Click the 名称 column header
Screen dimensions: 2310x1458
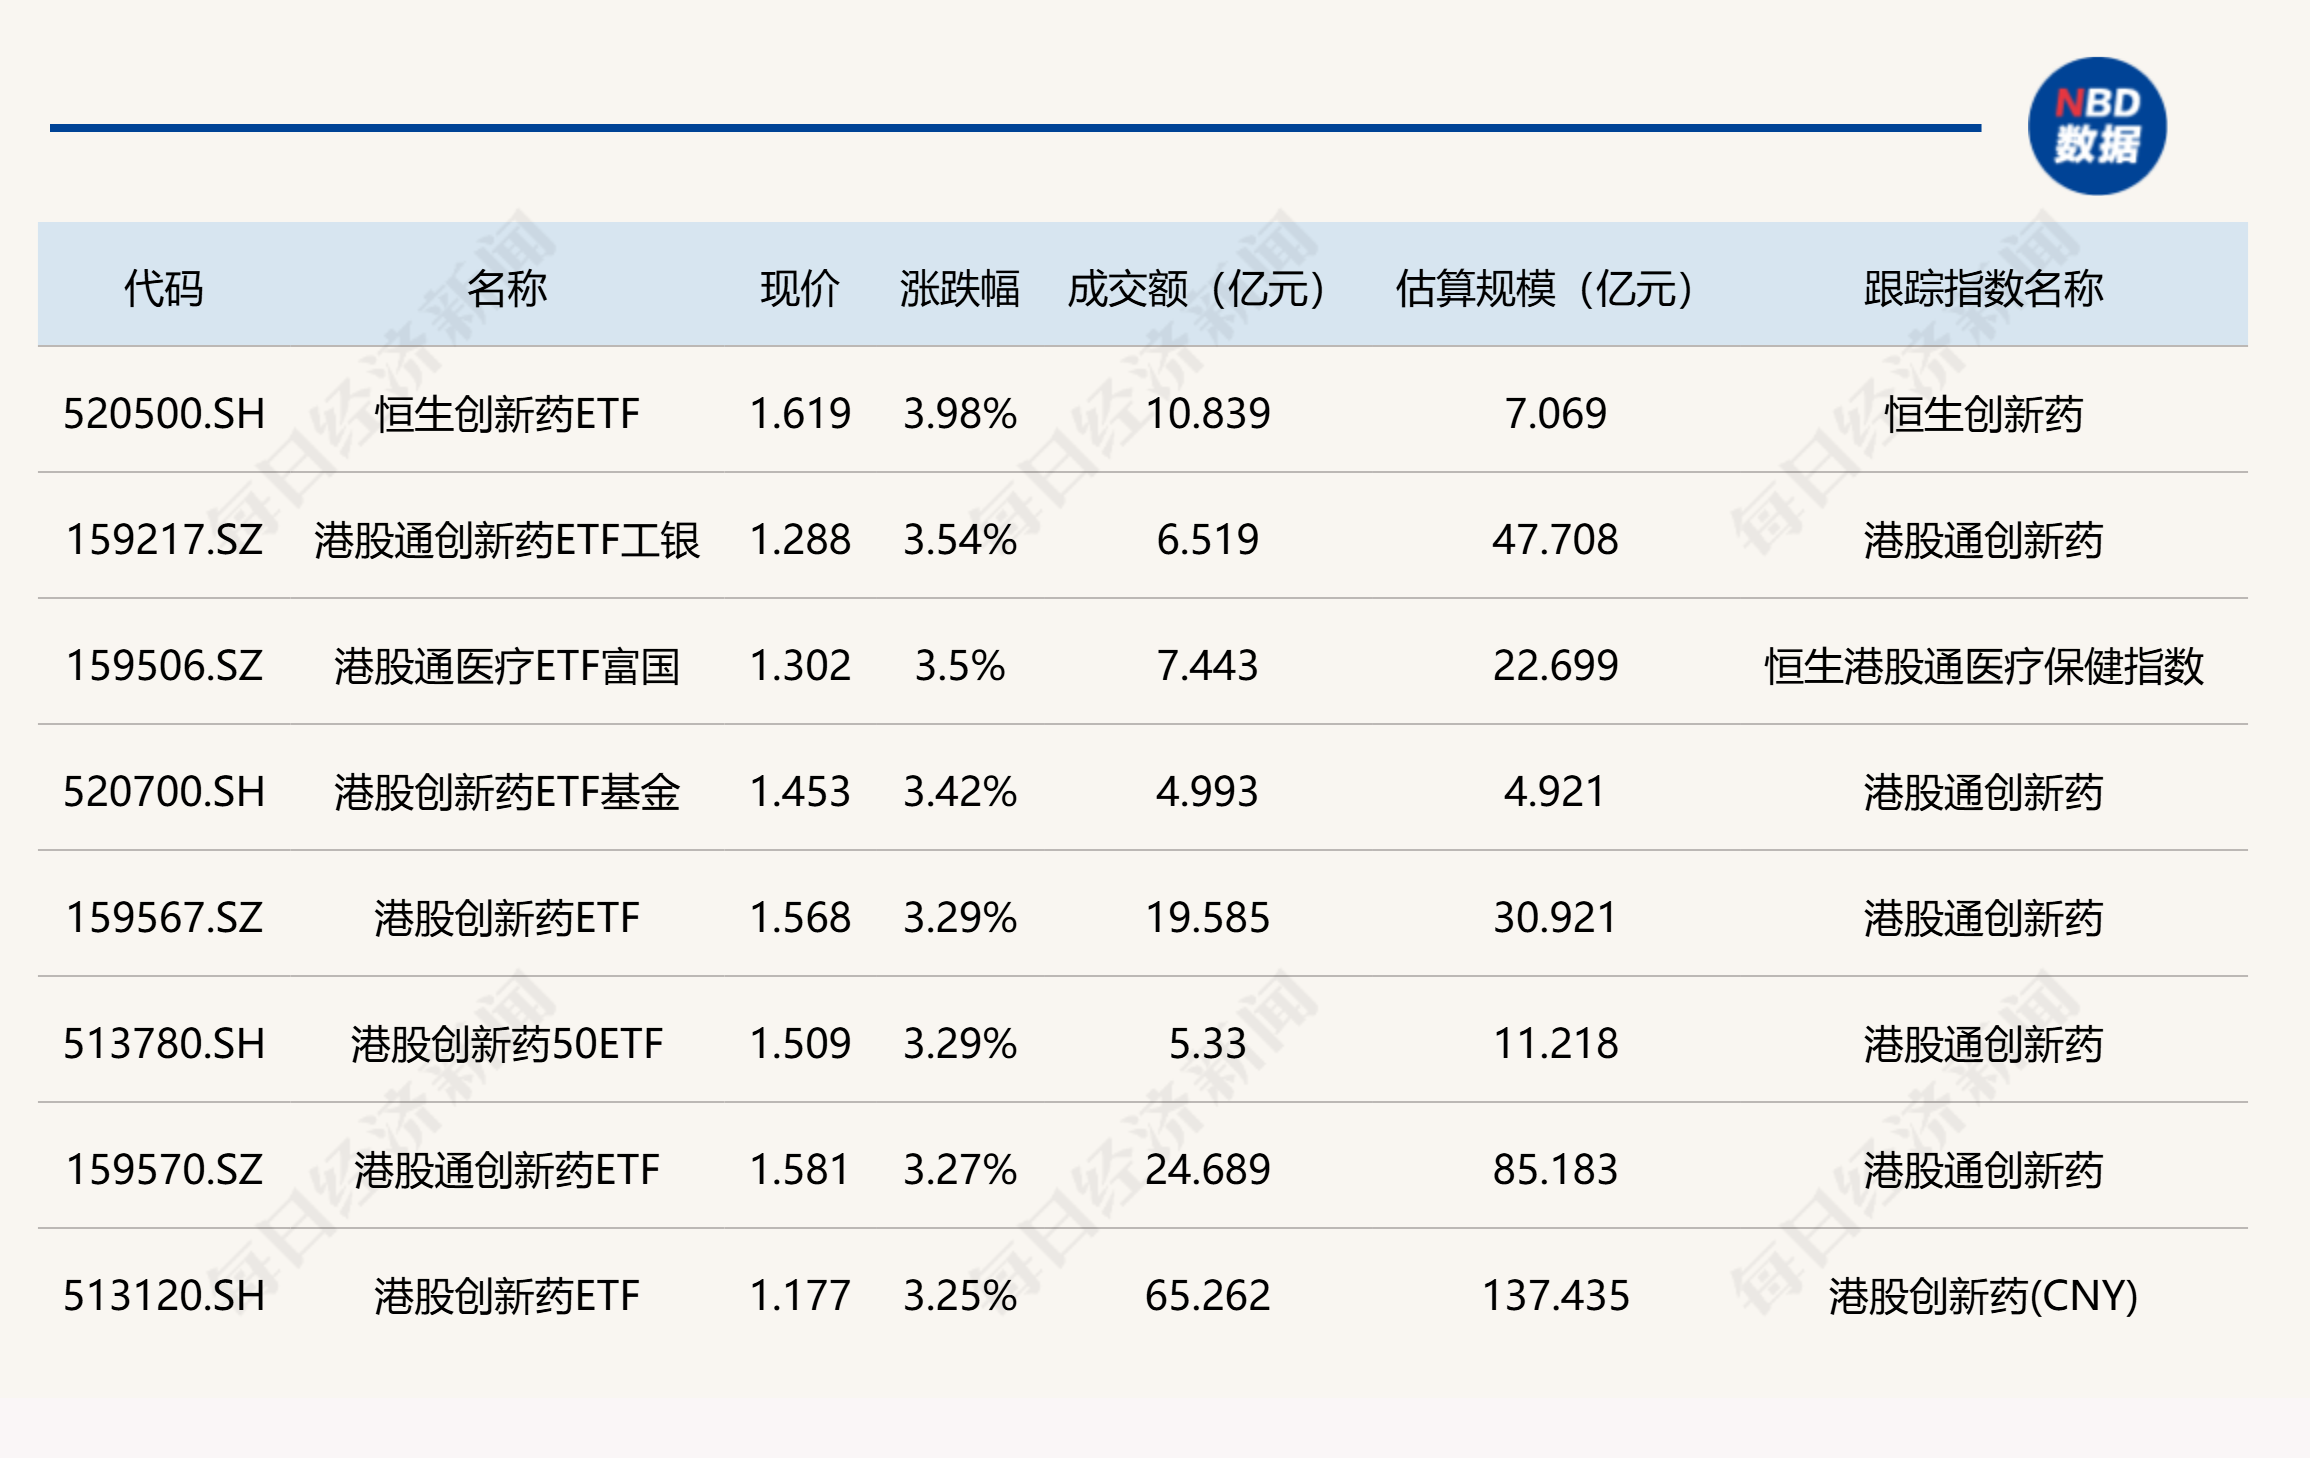[x=506, y=288]
